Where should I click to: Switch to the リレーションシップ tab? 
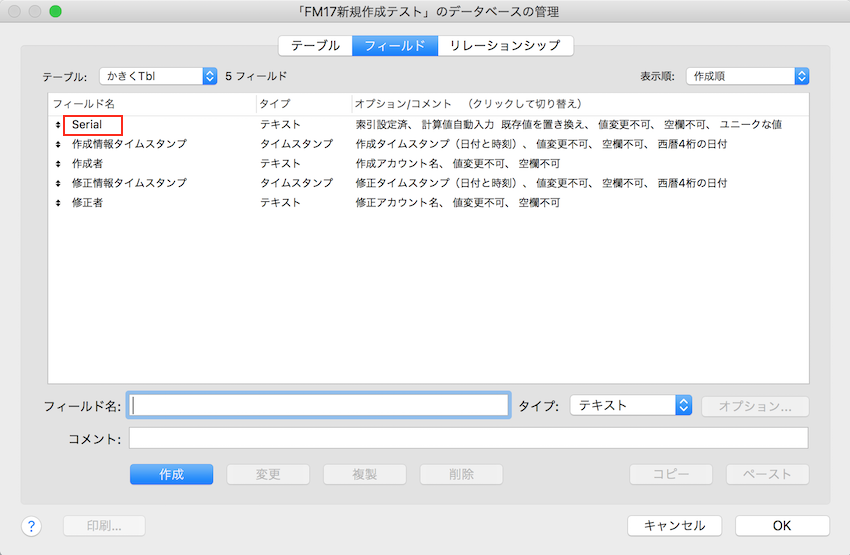[505, 46]
